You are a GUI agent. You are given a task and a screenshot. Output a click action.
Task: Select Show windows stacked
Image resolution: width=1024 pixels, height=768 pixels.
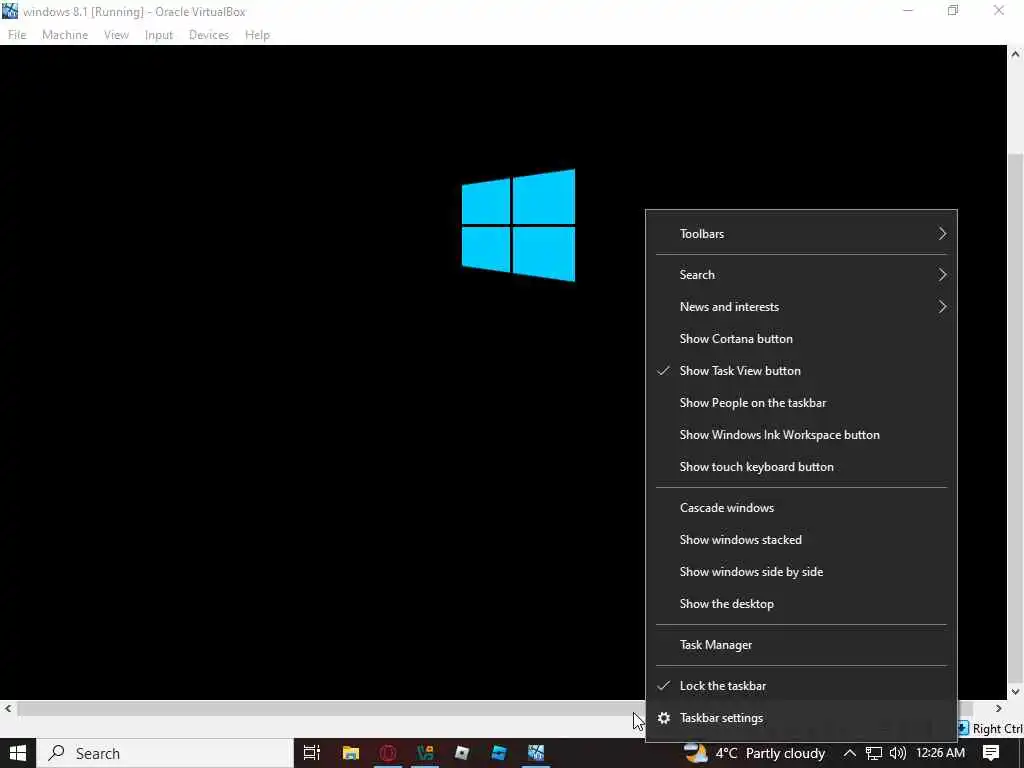(x=801, y=540)
